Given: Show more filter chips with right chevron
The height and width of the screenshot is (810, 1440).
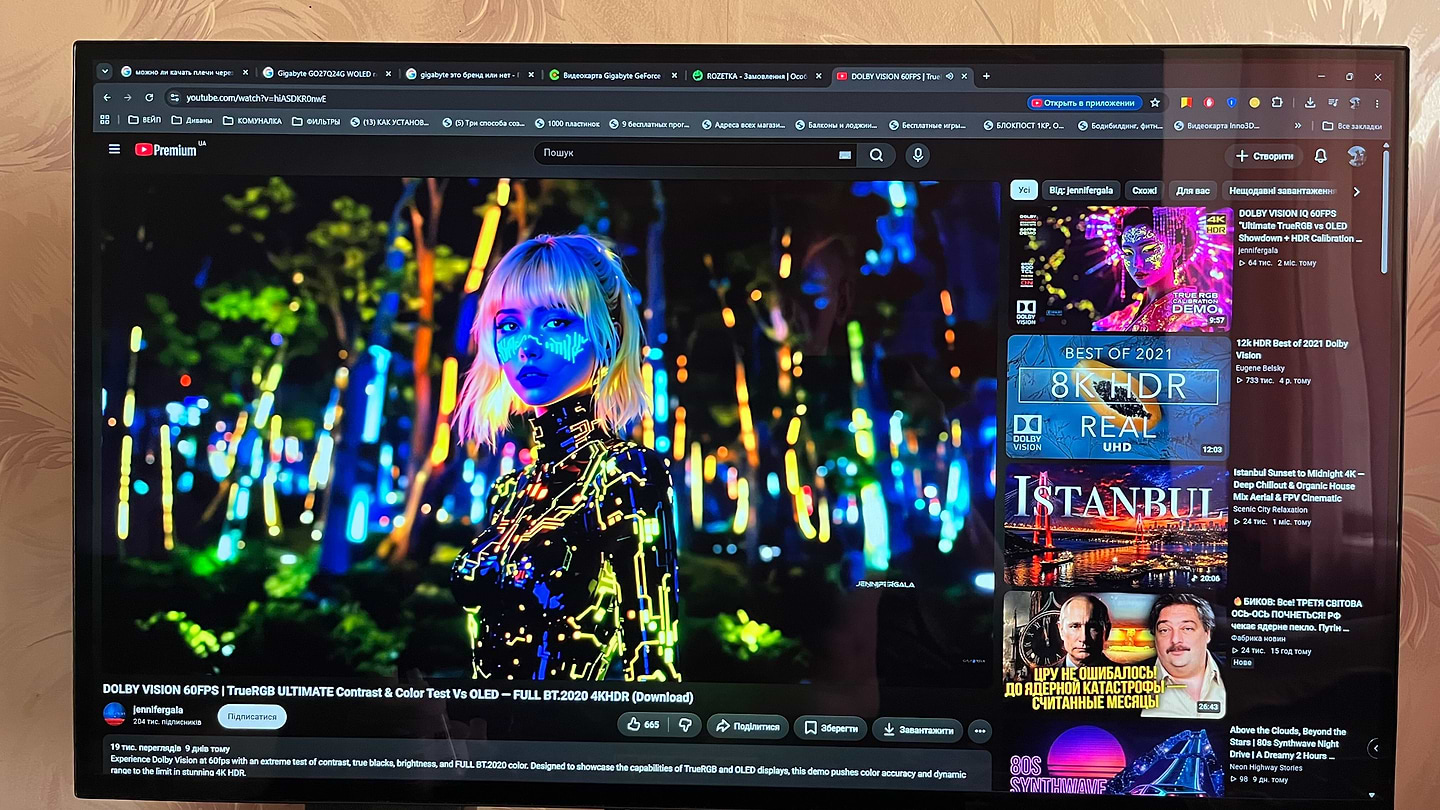Looking at the screenshot, I should click(x=1356, y=192).
